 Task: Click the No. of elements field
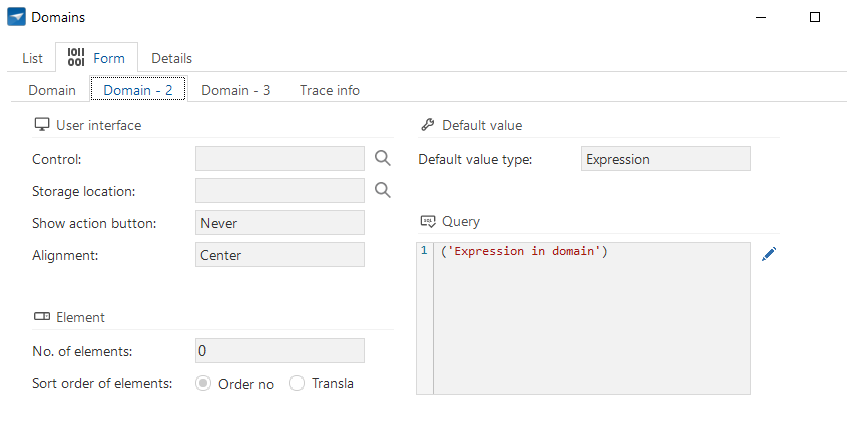(x=280, y=351)
